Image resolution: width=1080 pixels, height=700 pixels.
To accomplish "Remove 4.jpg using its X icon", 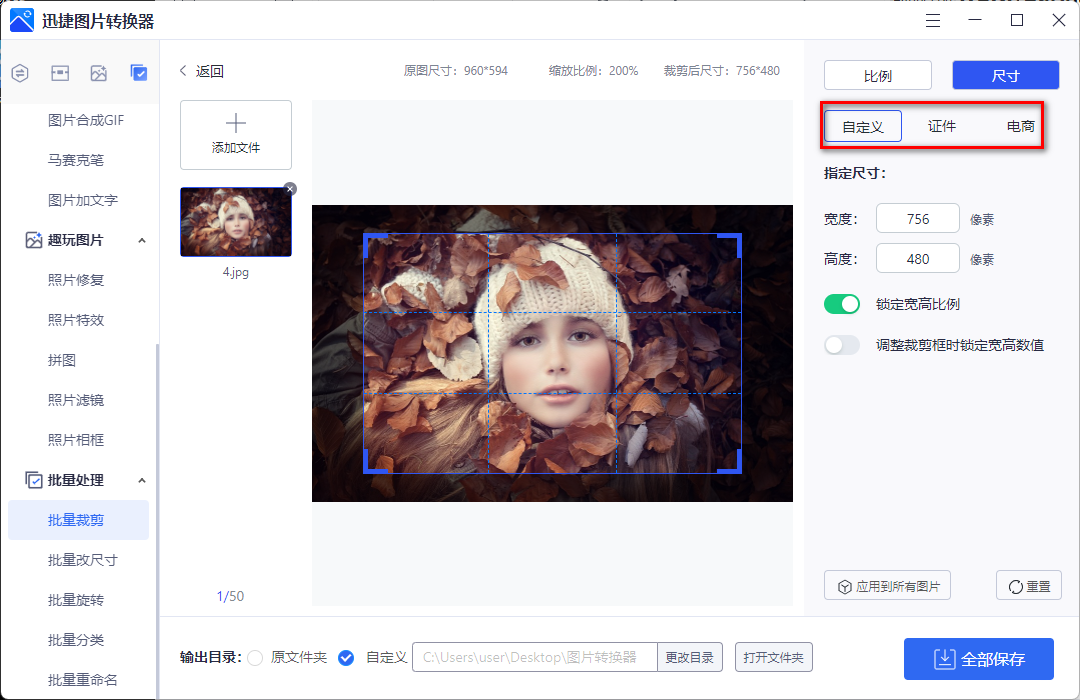I will point(289,188).
